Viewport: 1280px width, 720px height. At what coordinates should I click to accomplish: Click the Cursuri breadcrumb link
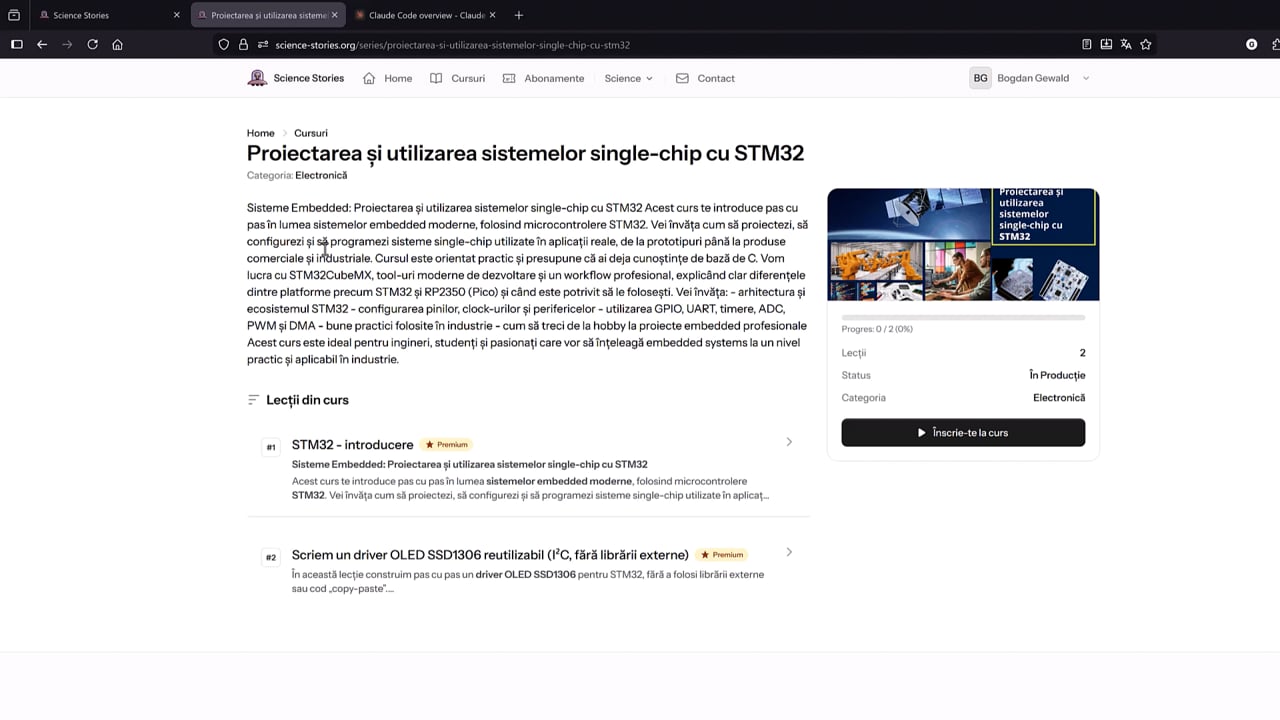[x=311, y=133]
